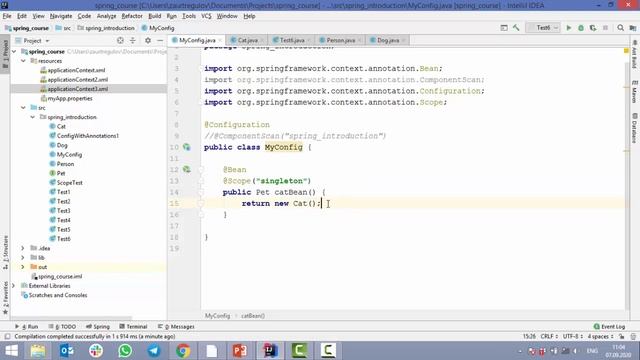Image resolution: width=640 pixels, height=360 pixels.
Task: Open the Terminal tool window
Action: pyautogui.click(x=133, y=327)
